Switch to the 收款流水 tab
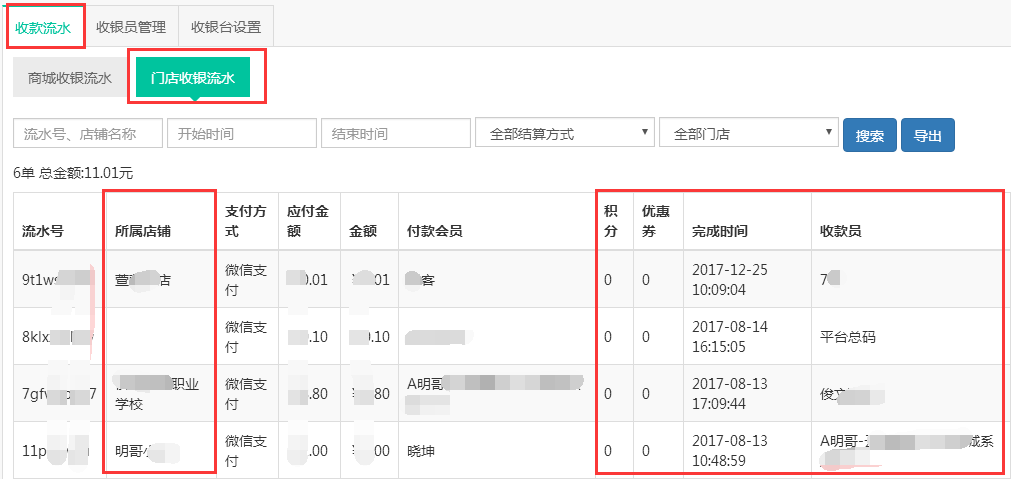This screenshot has height=479, width=1011. pos(43,27)
